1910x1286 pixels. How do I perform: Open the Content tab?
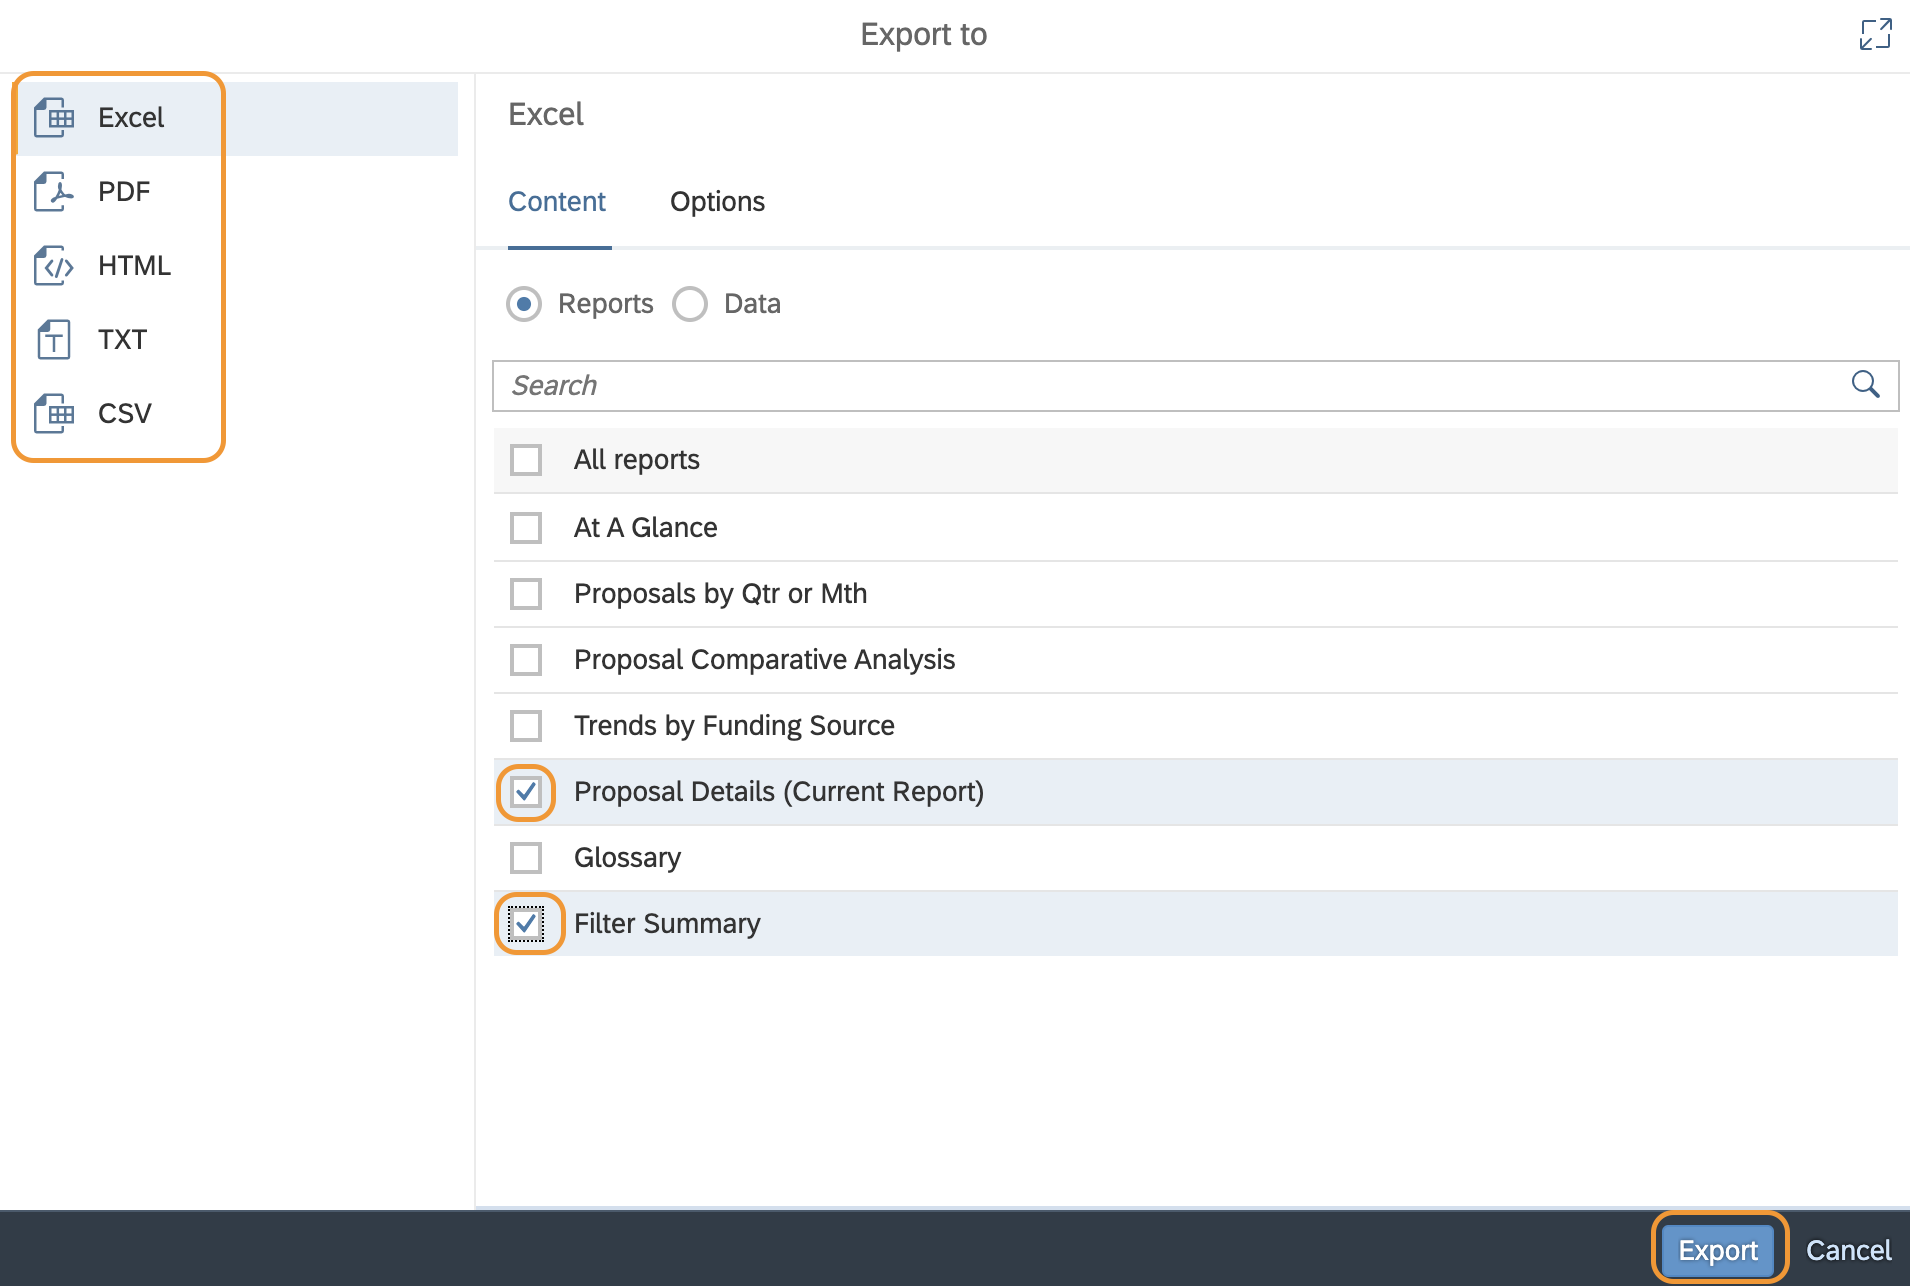click(557, 202)
